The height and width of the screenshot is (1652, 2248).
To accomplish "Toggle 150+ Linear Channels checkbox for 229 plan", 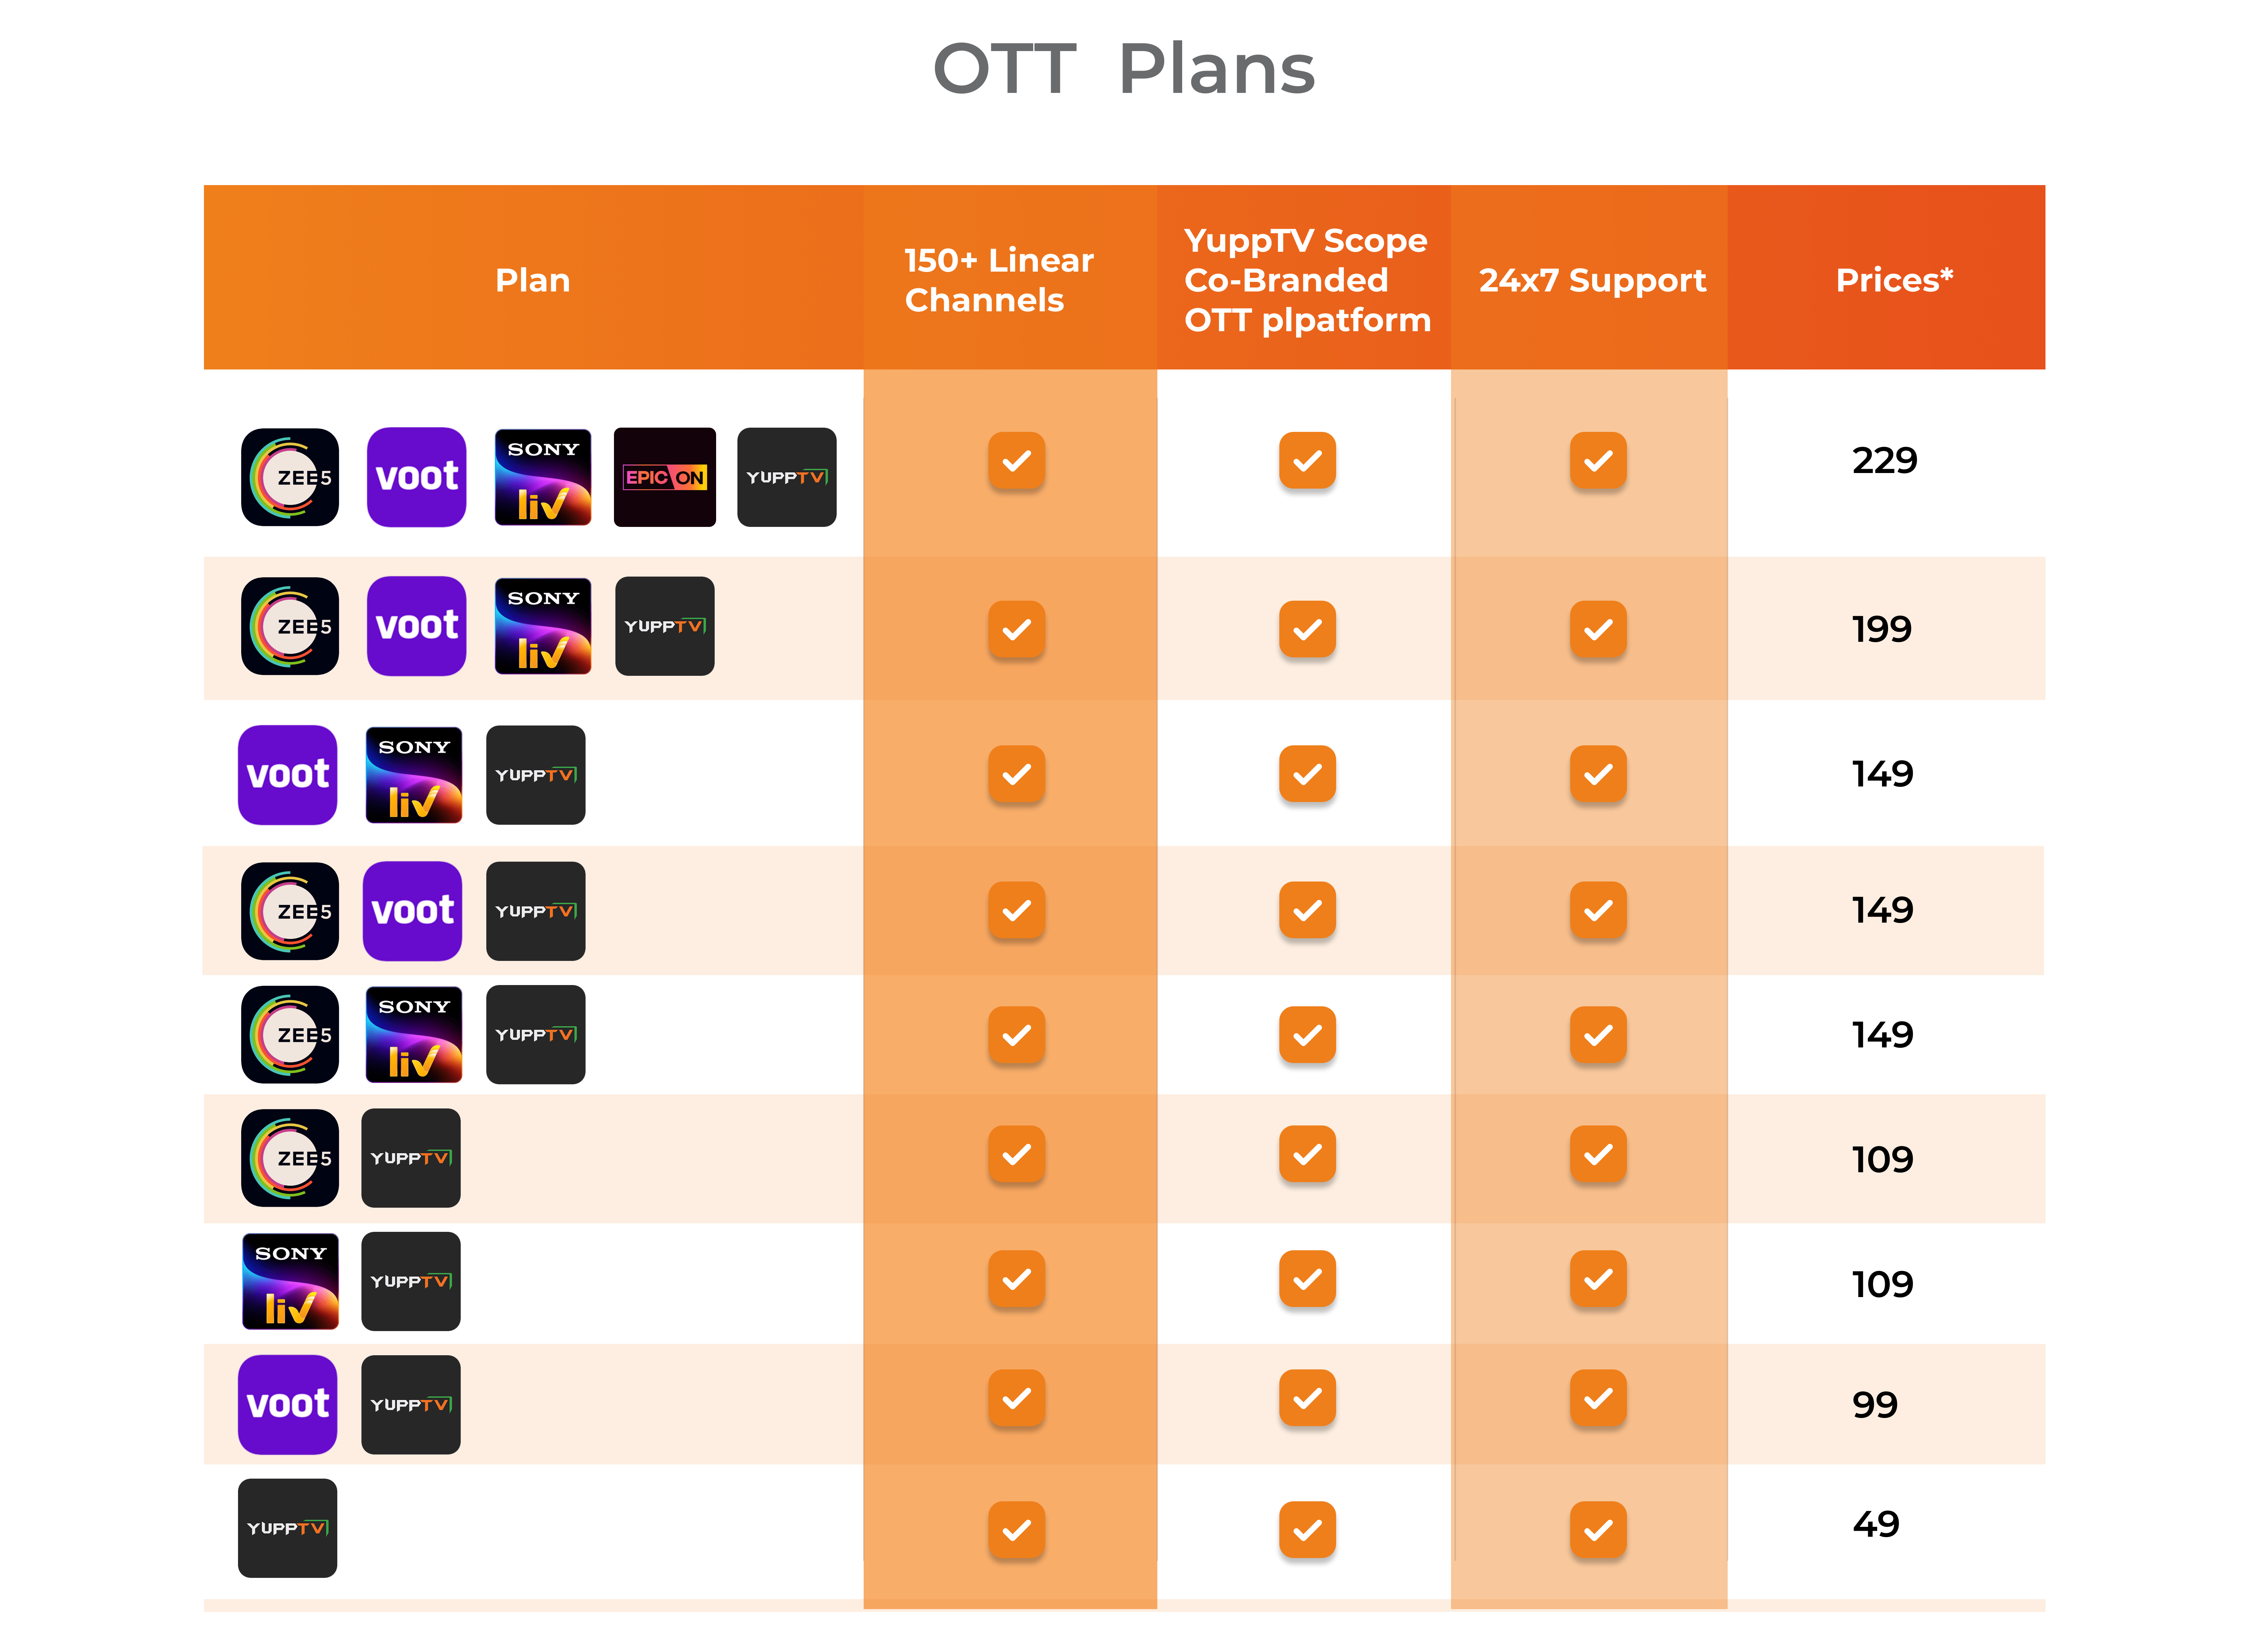I will tap(1016, 461).
